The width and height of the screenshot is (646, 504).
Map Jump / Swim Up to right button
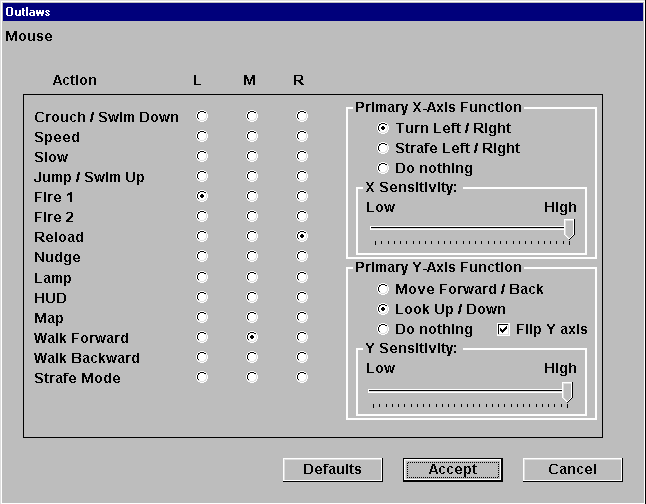pos(302,176)
